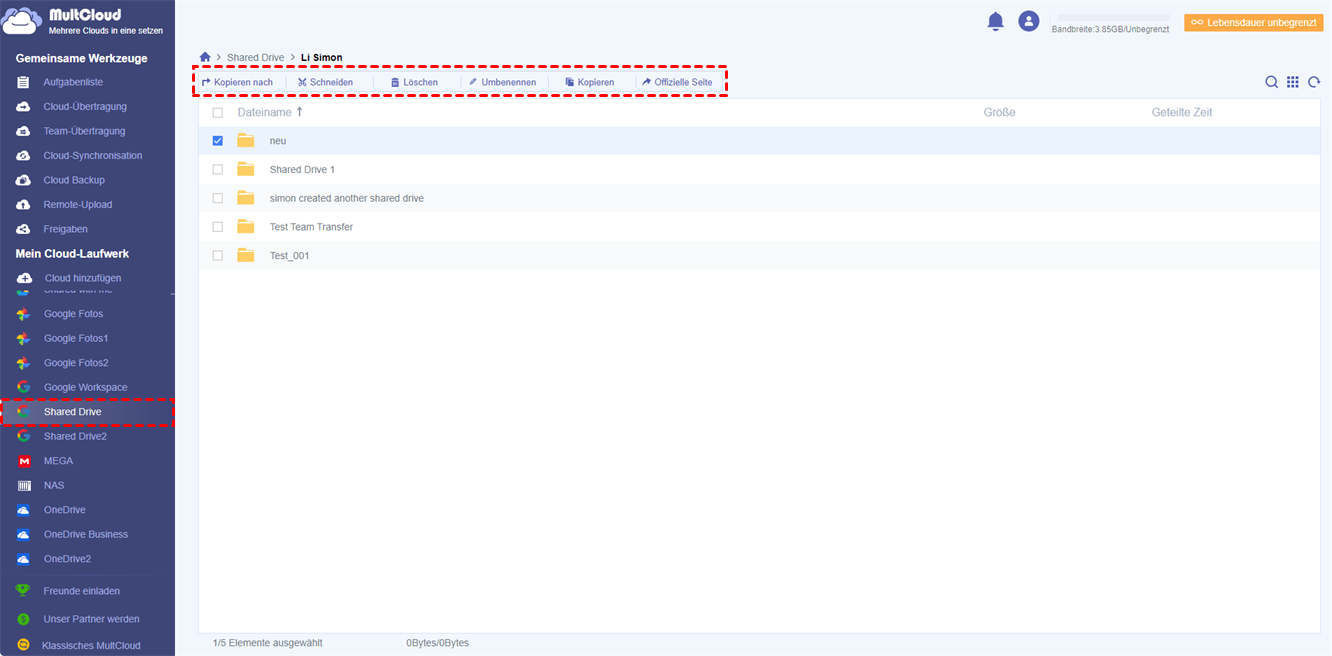Image resolution: width=1332 pixels, height=656 pixels.
Task: Click the notification bell icon
Action: coord(995,21)
